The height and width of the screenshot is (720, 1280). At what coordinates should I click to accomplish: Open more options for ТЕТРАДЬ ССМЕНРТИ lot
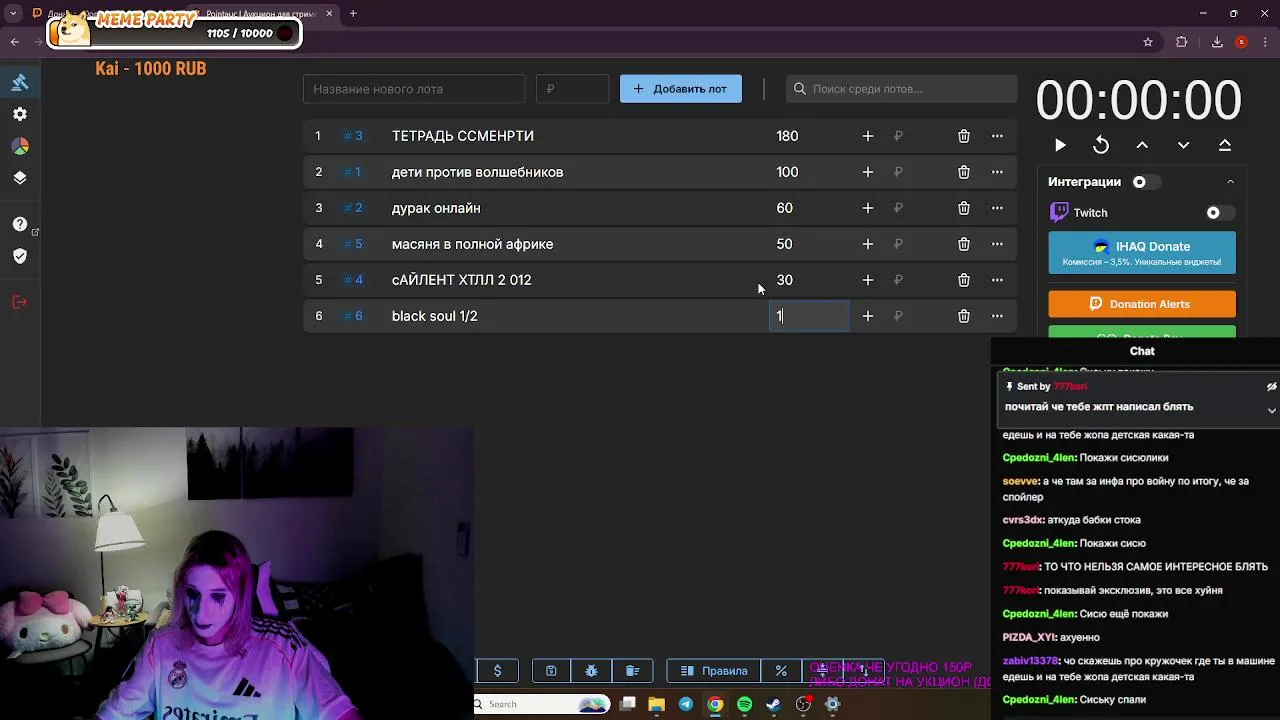click(997, 136)
